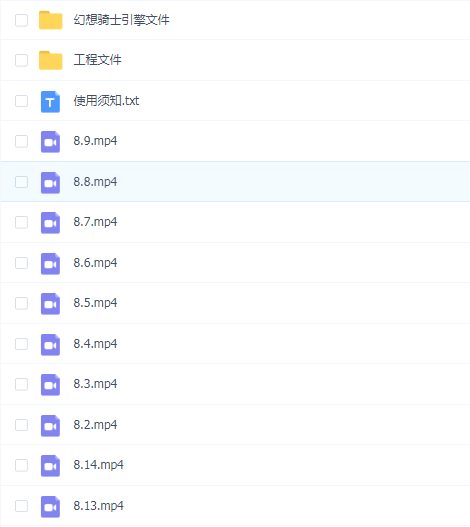The width and height of the screenshot is (470, 527).
Task: Click the 8.13.mp4 file name
Action: 99,506
